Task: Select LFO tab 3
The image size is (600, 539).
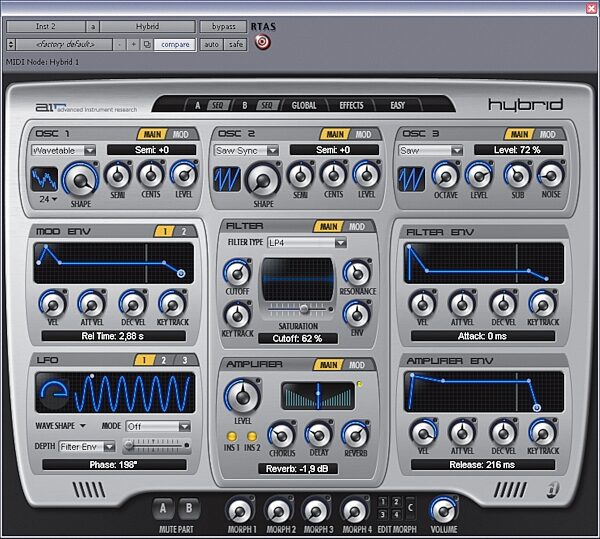Action: tap(185, 360)
